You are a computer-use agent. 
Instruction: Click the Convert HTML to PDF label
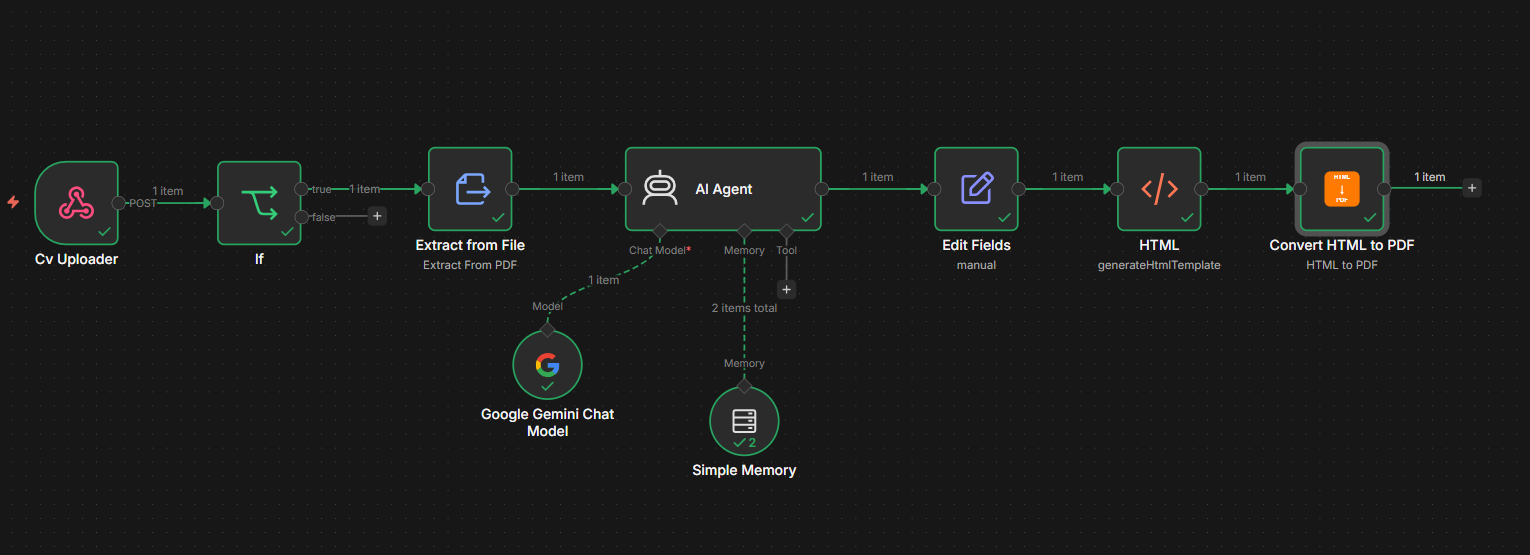coord(1342,245)
